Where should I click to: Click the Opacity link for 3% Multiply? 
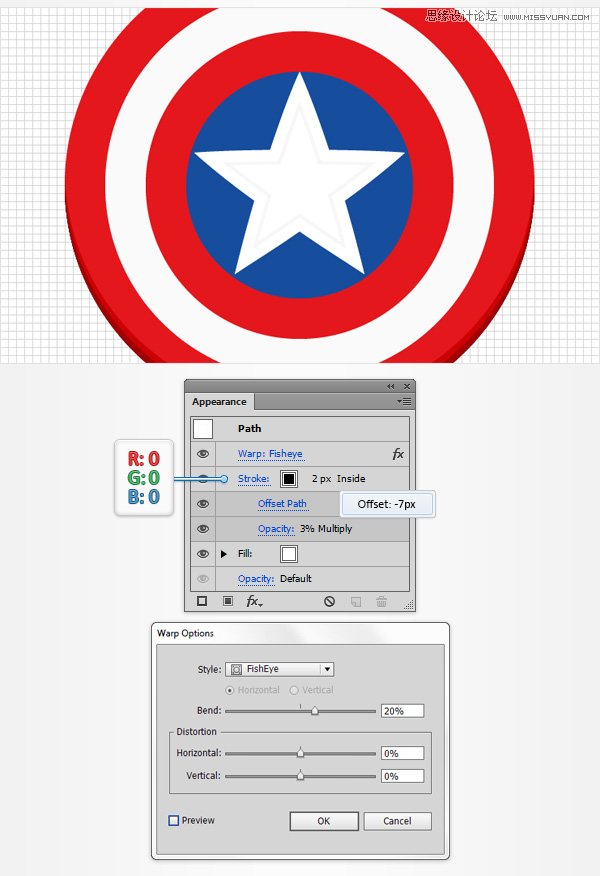(x=276, y=529)
